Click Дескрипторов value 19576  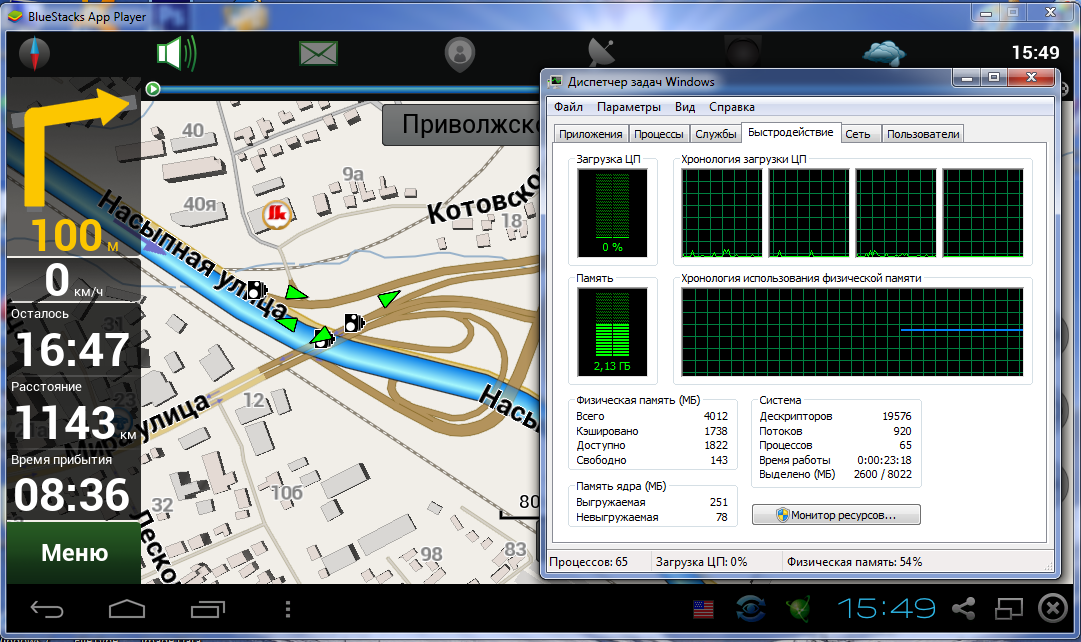point(896,417)
